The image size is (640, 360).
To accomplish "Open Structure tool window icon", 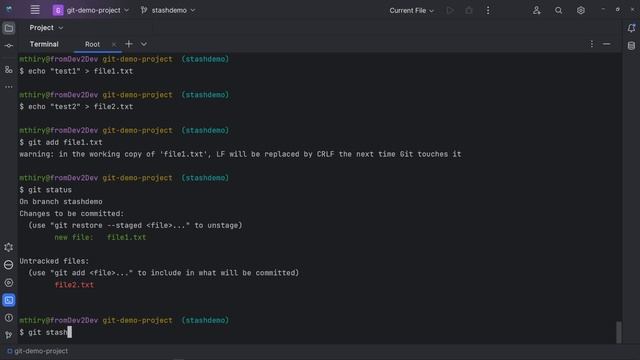I will [x=9, y=70].
